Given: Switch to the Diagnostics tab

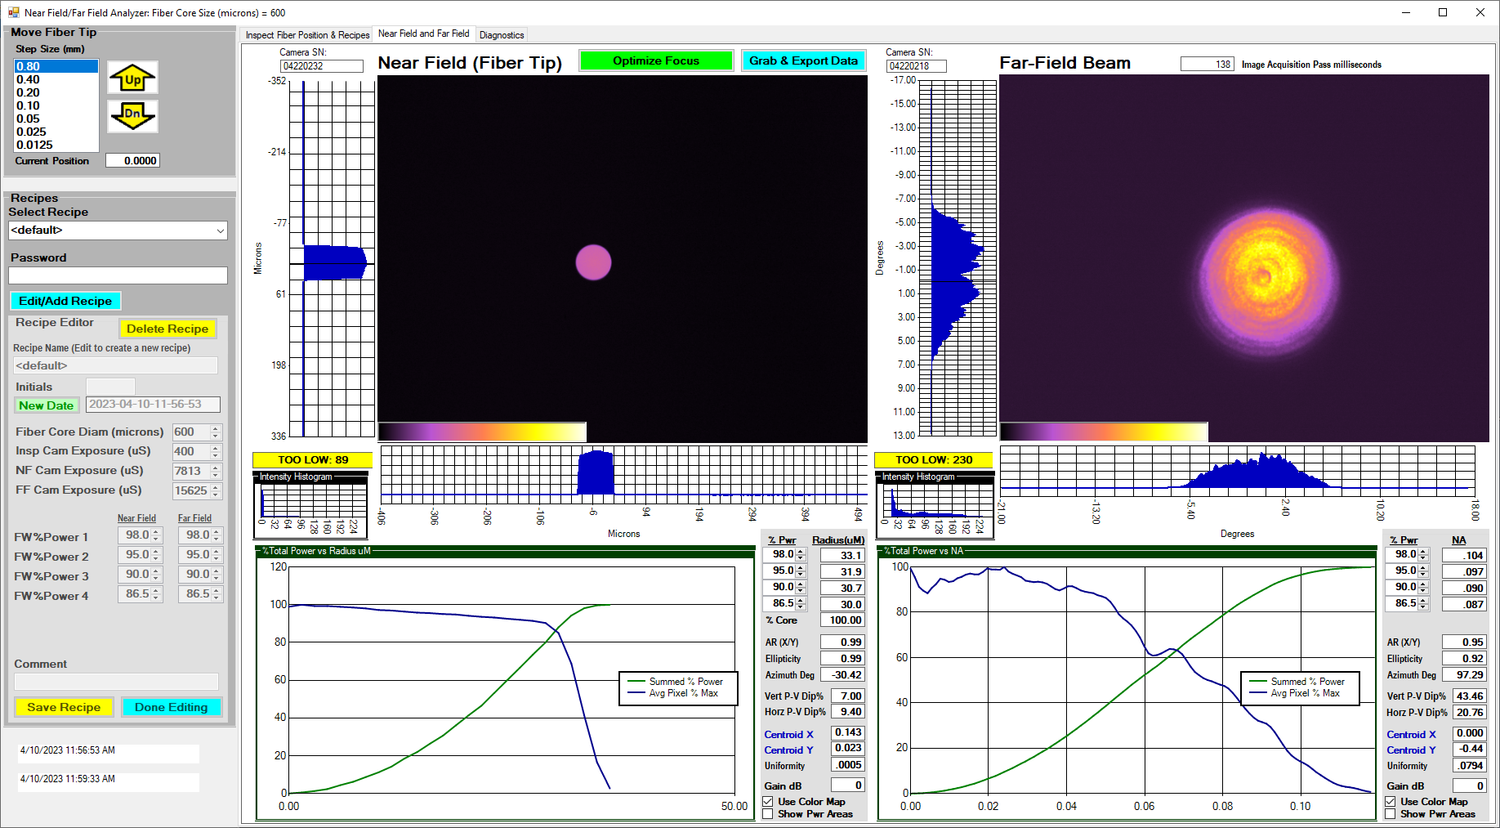Looking at the screenshot, I should 501,35.
